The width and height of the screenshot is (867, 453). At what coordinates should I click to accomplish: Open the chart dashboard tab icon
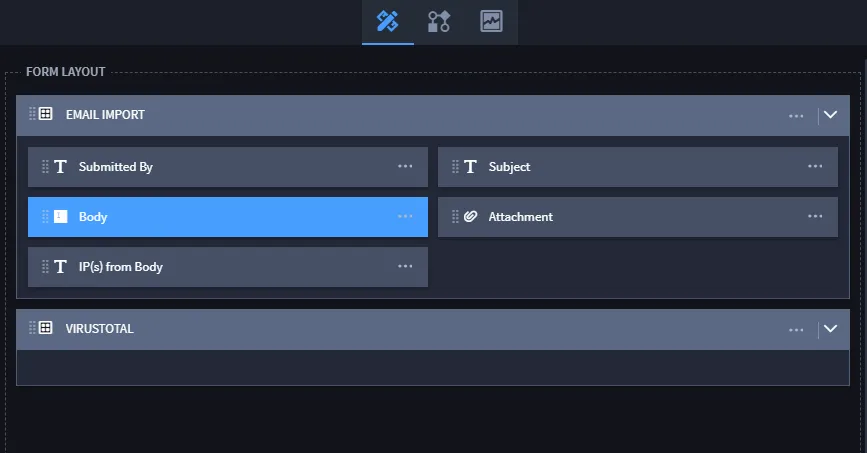pyautogui.click(x=491, y=22)
